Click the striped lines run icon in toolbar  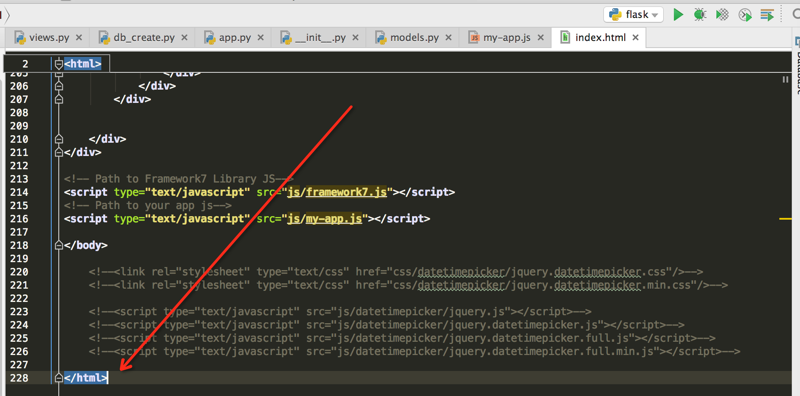pos(767,14)
